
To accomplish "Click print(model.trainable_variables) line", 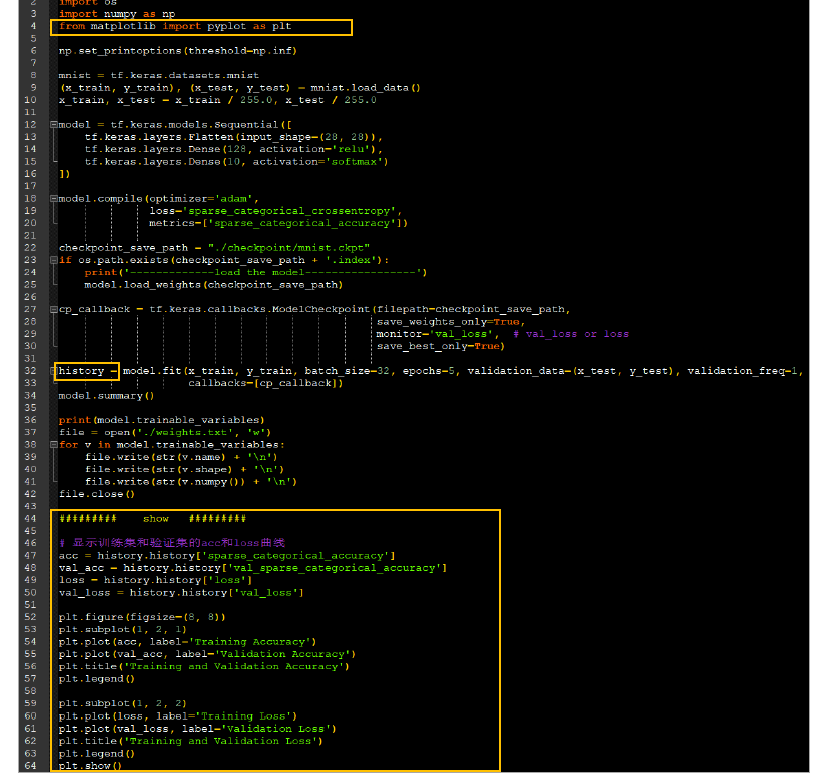I will (162, 420).
